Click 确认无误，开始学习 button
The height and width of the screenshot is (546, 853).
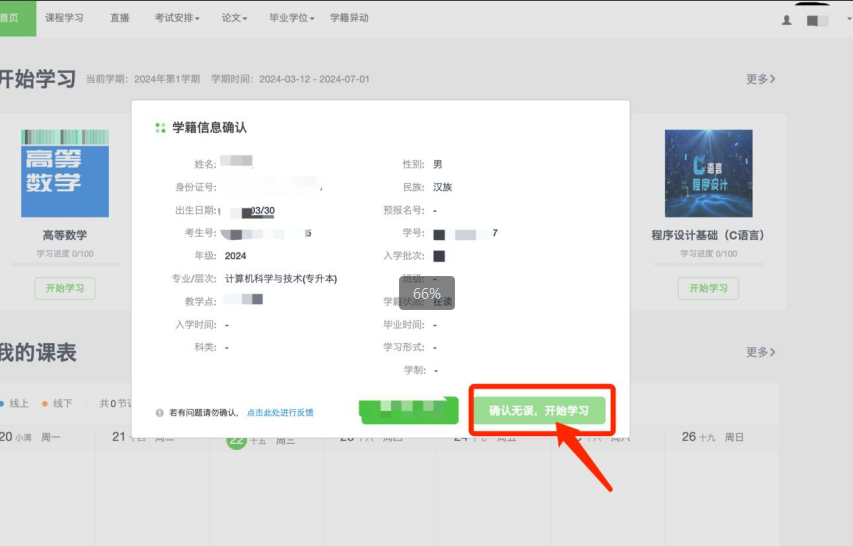pyautogui.click(x=539, y=411)
